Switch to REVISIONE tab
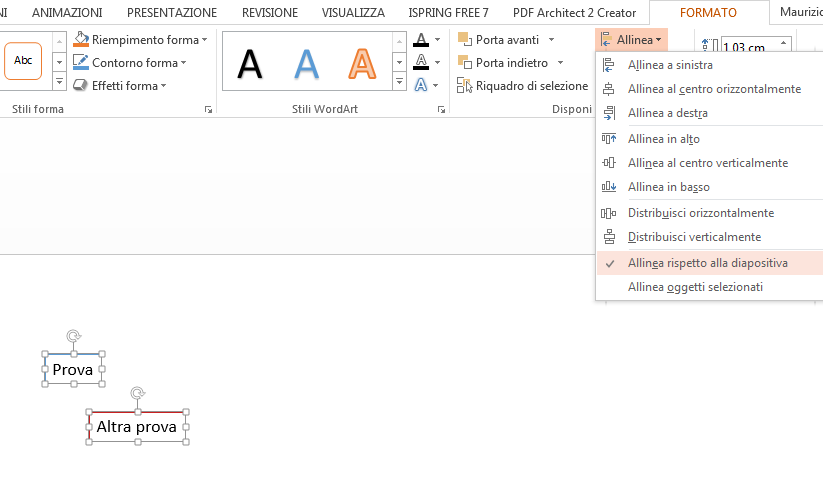 tap(270, 13)
